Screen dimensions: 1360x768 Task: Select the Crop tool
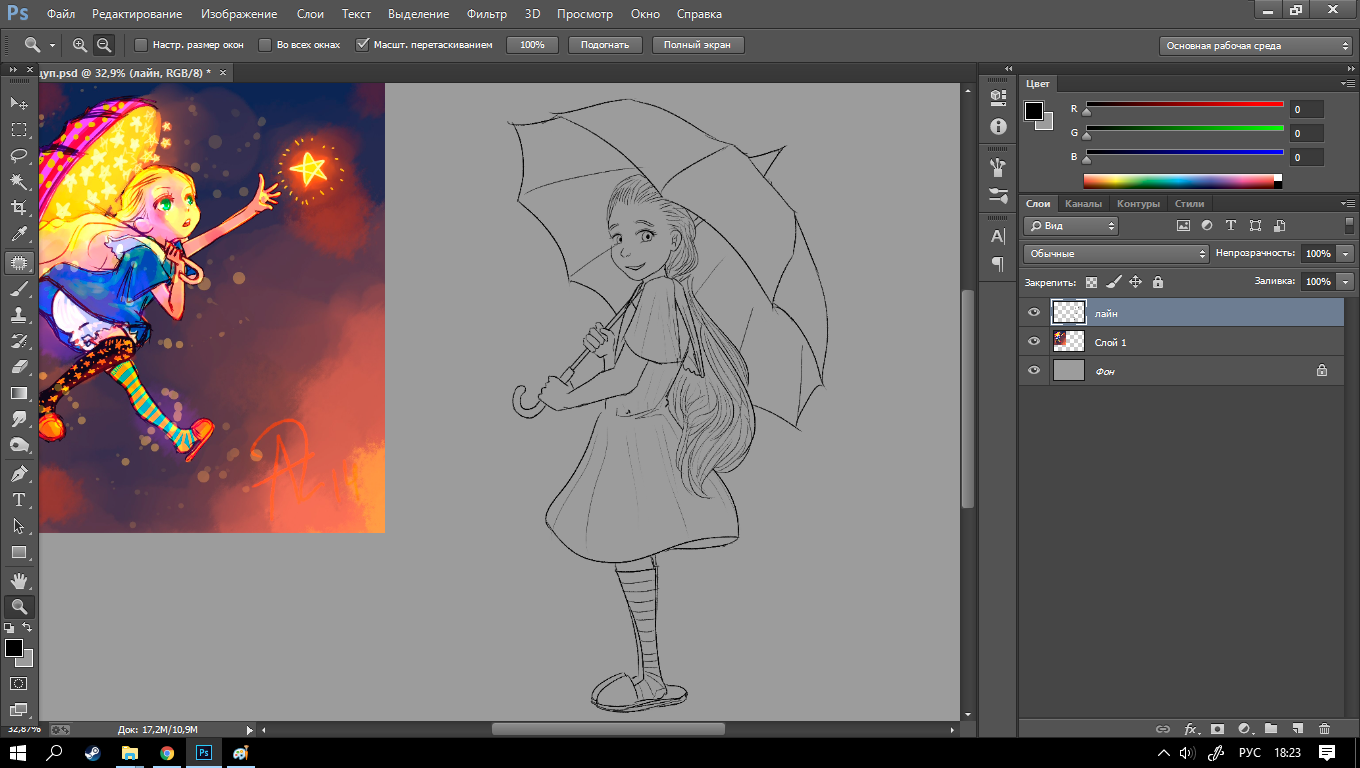19,207
